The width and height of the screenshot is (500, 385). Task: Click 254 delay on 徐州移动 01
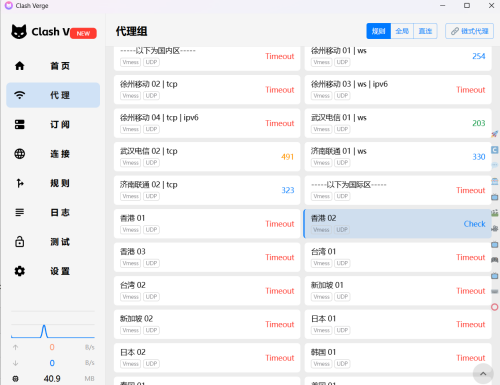[479, 56]
